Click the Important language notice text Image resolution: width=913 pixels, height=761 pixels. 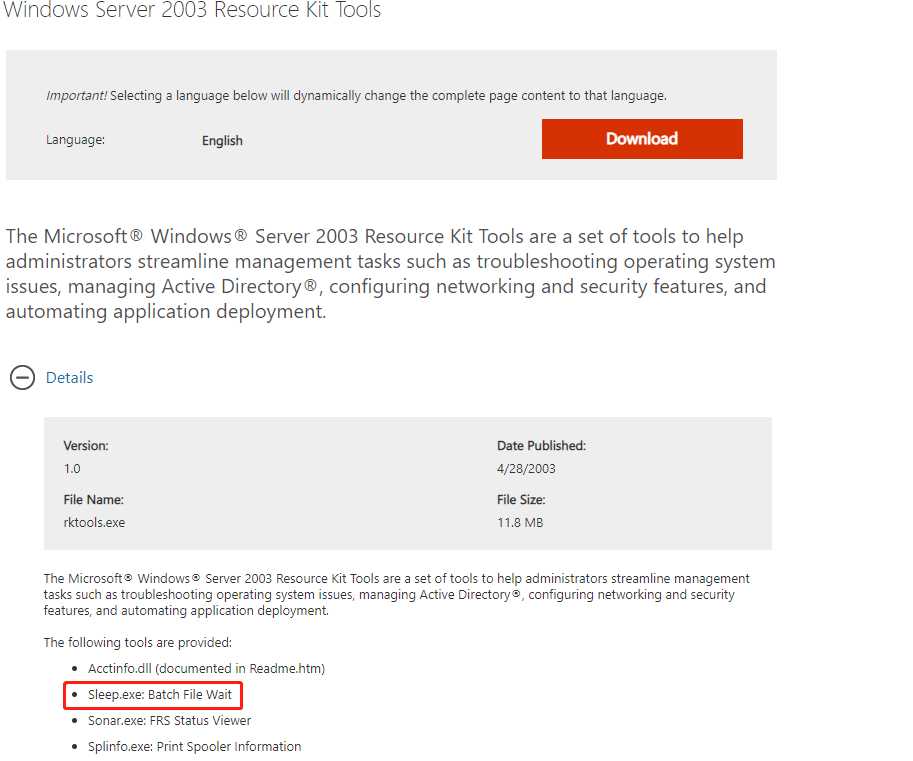[x=356, y=95]
